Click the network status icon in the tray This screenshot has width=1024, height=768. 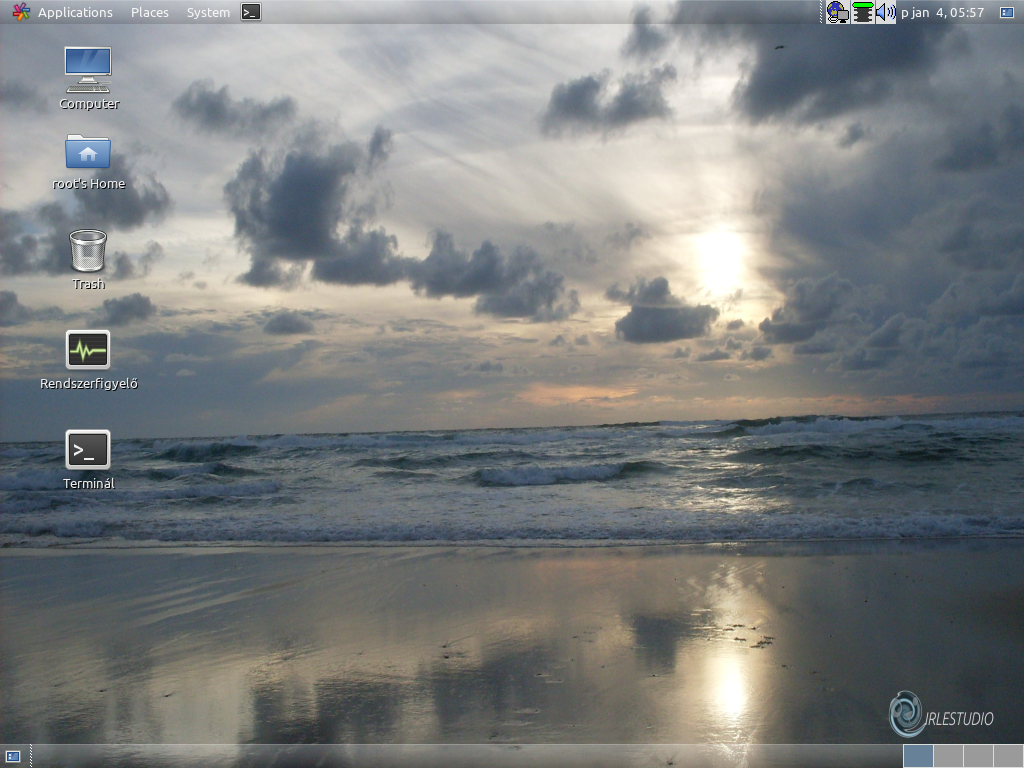pos(836,12)
